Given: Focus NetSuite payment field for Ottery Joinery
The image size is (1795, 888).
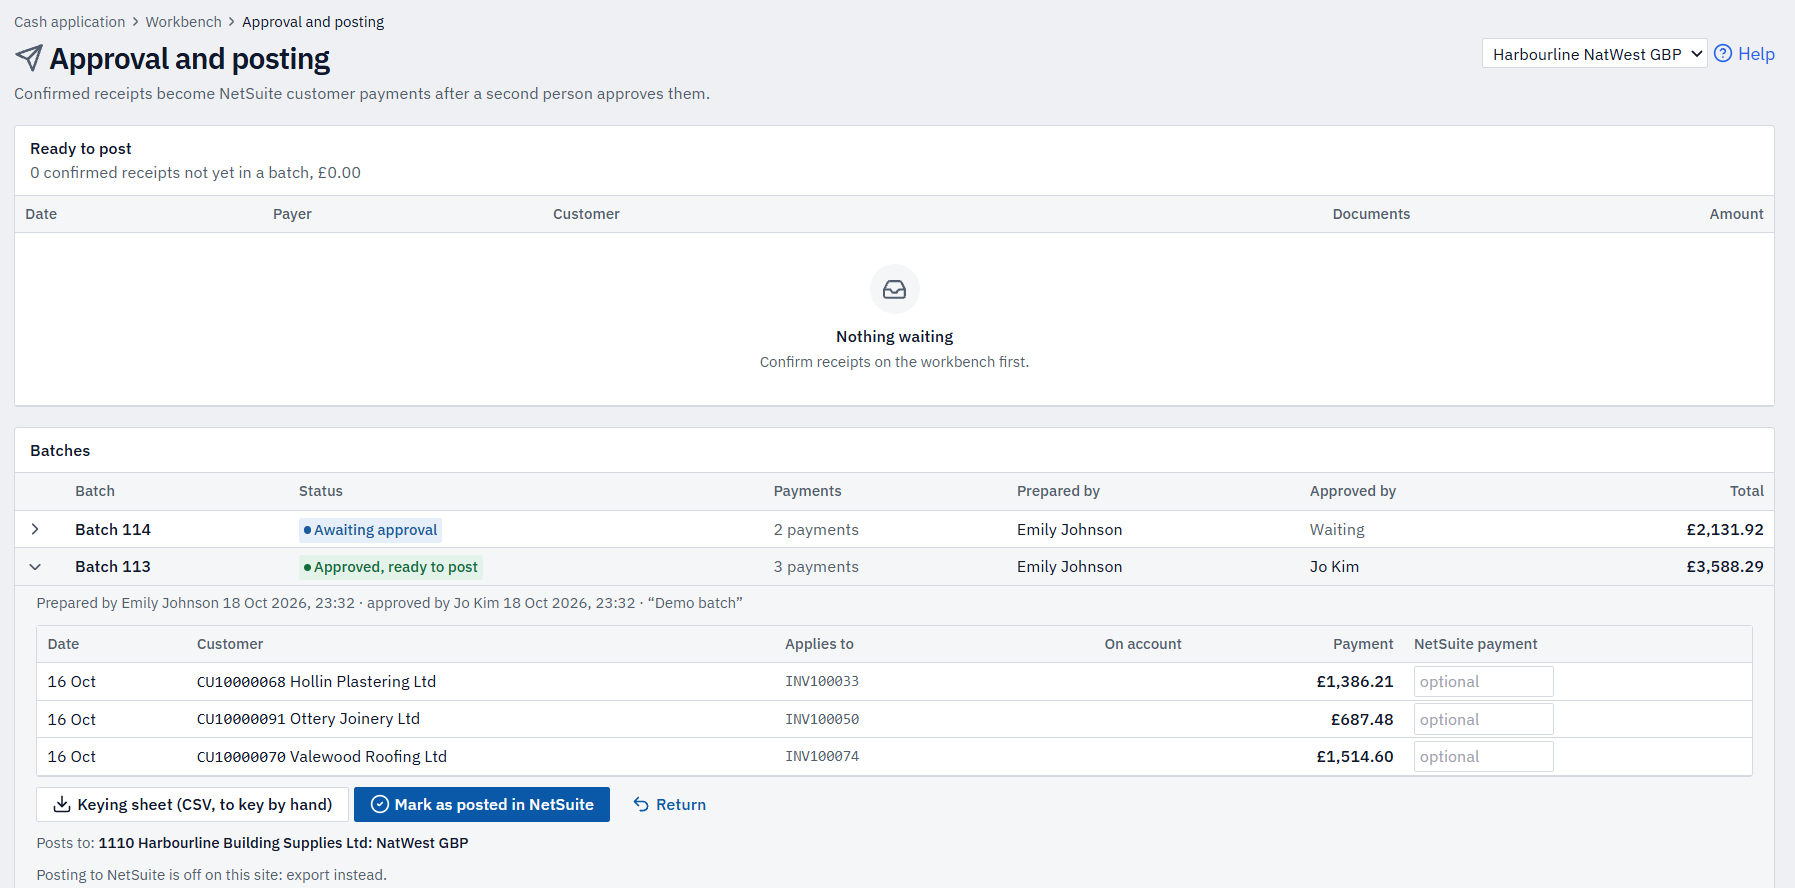Looking at the screenshot, I should (x=1483, y=720).
